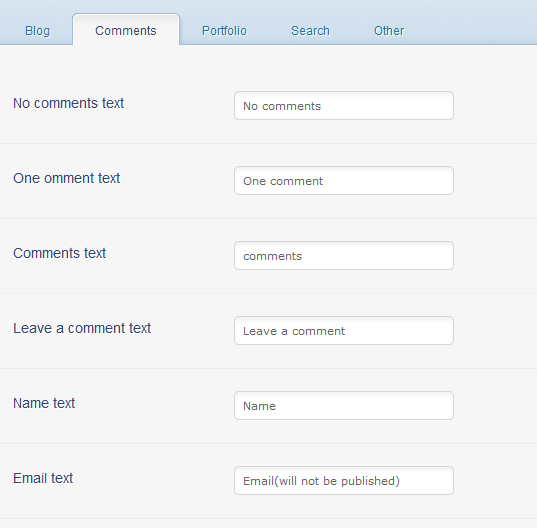Focus the input containing lowercase comments
Screen dimensions: 537x528
coord(344,256)
